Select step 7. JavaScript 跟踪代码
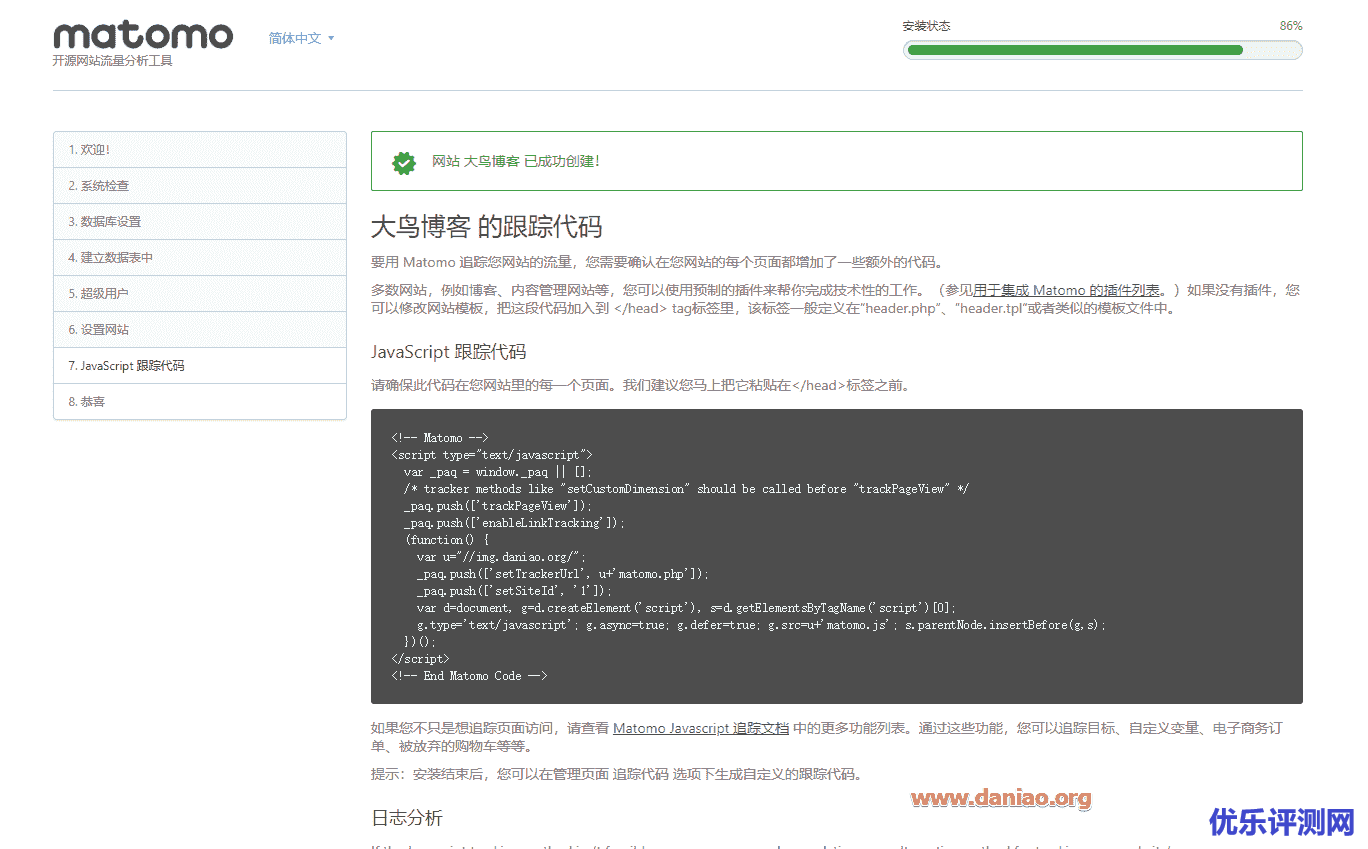Viewport: 1368px width, 849px height. tap(200, 366)
